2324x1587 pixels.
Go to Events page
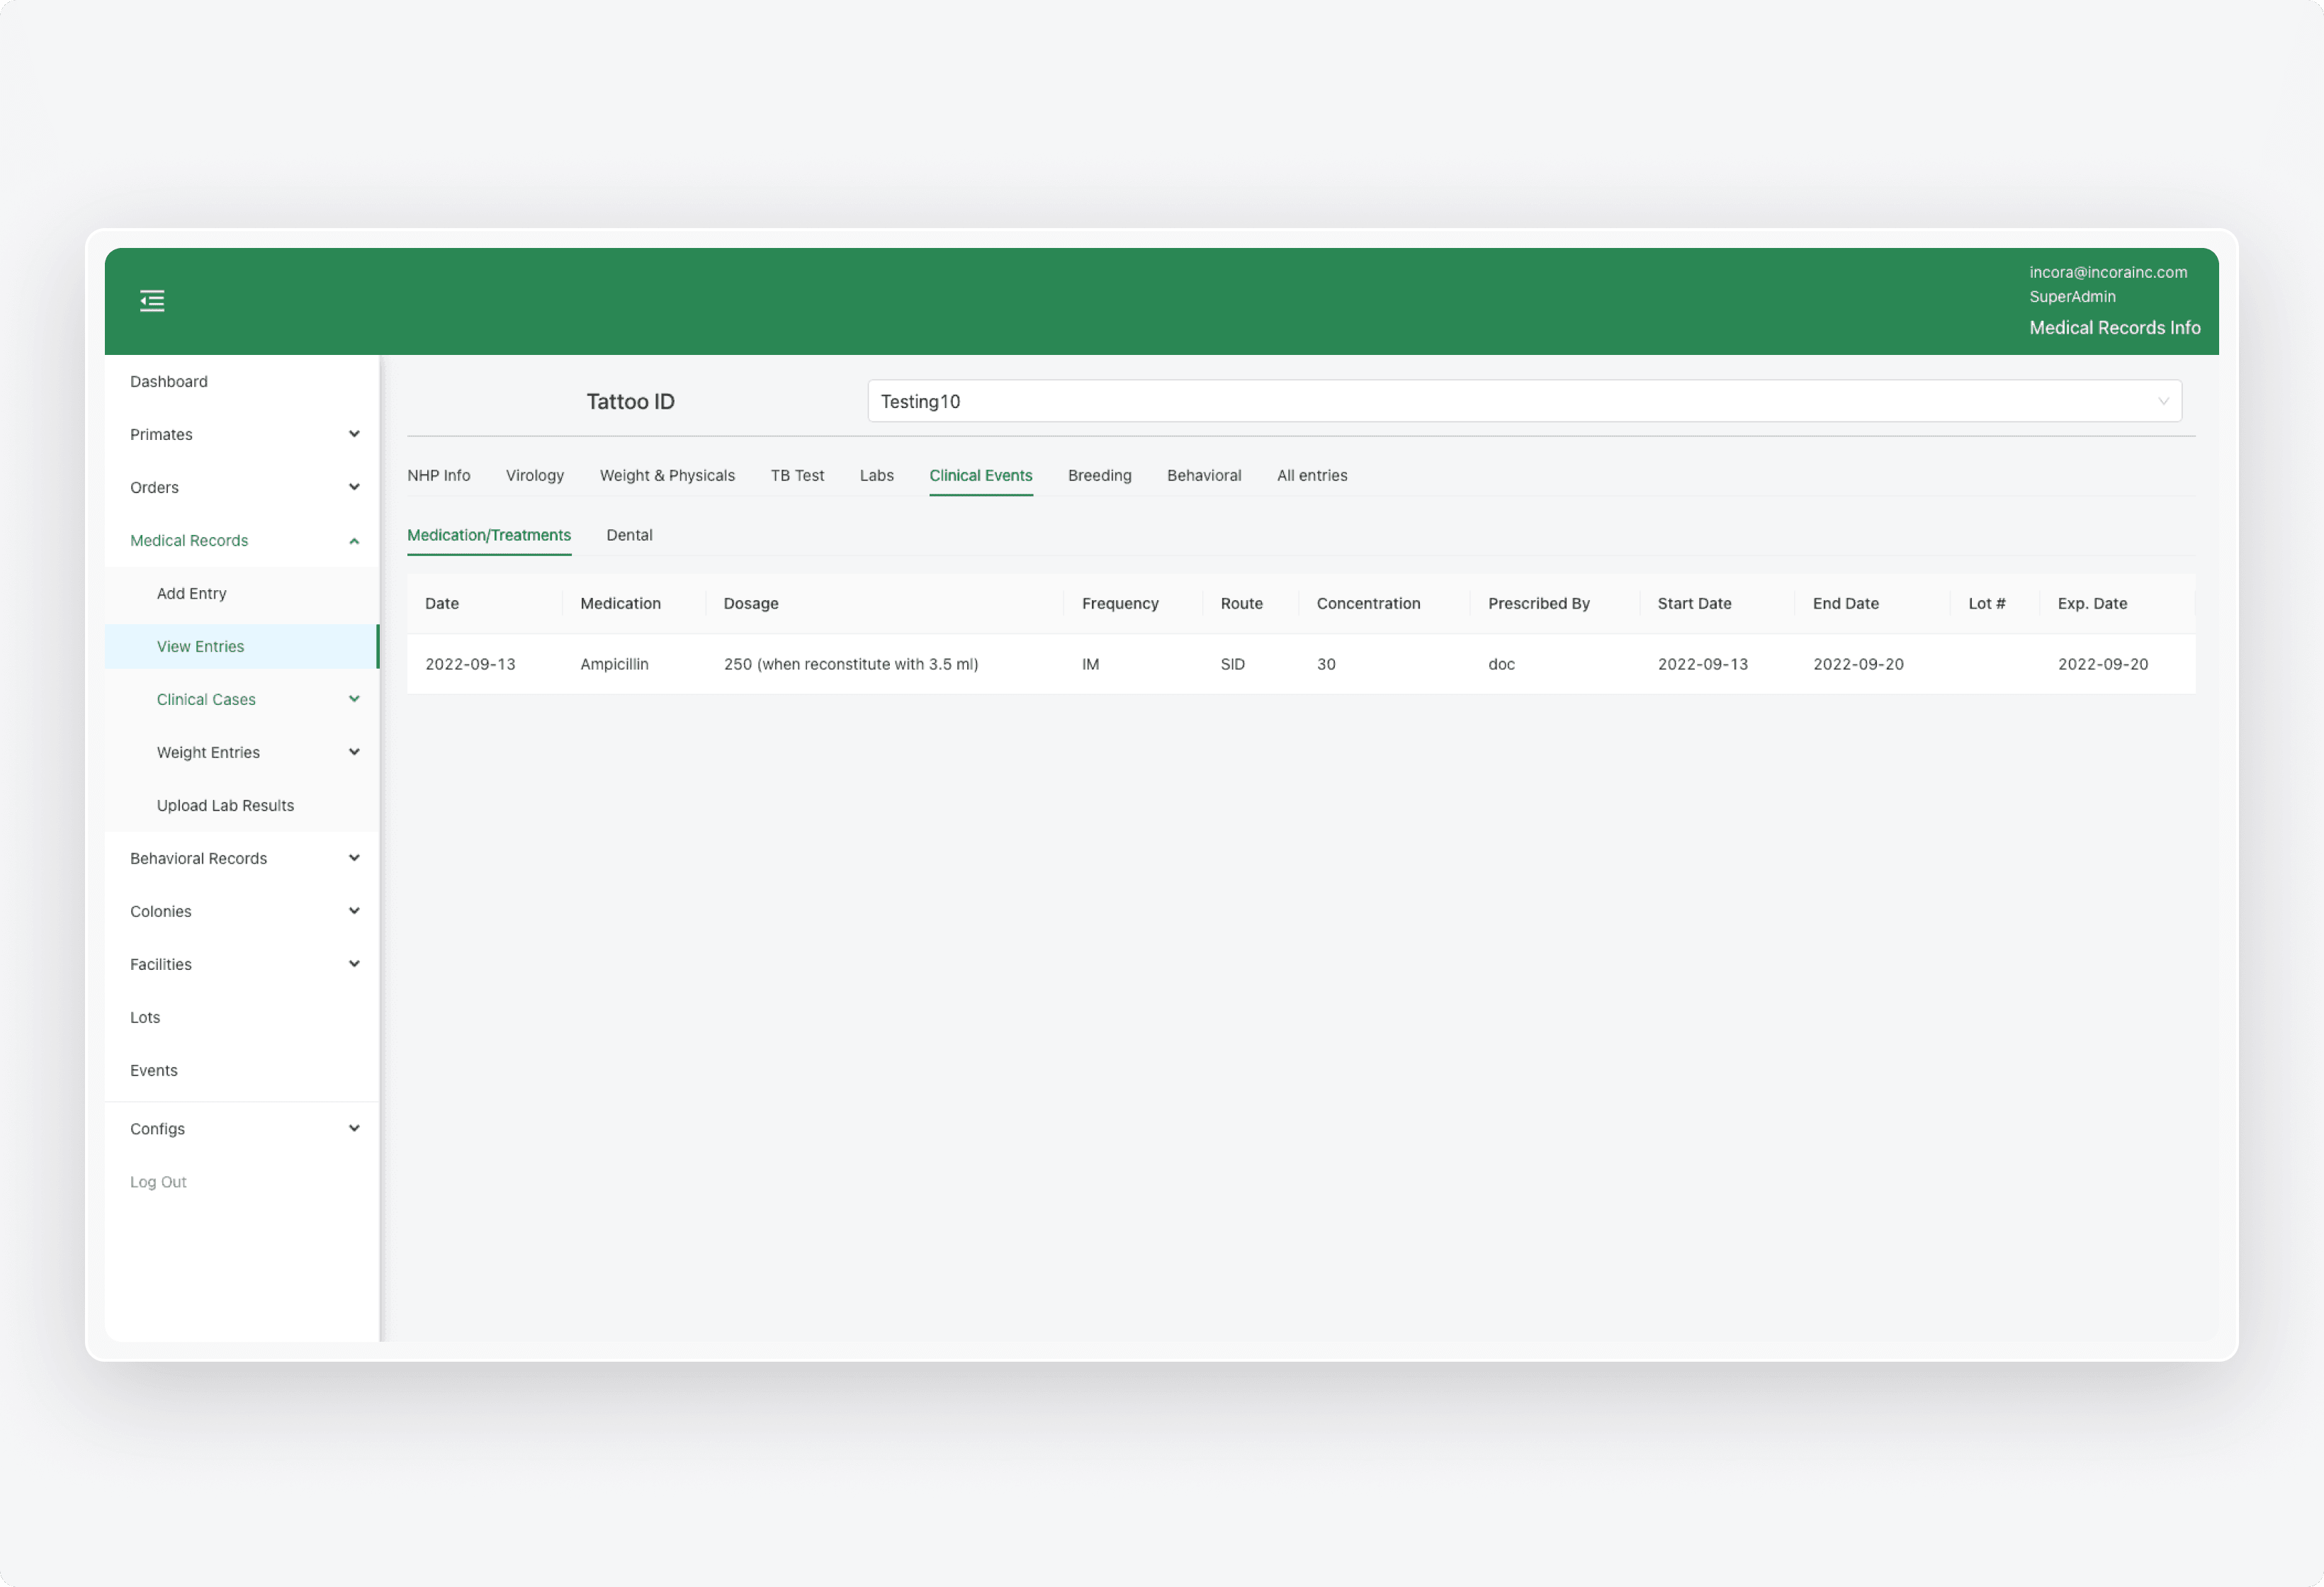tap(153, 1070)
